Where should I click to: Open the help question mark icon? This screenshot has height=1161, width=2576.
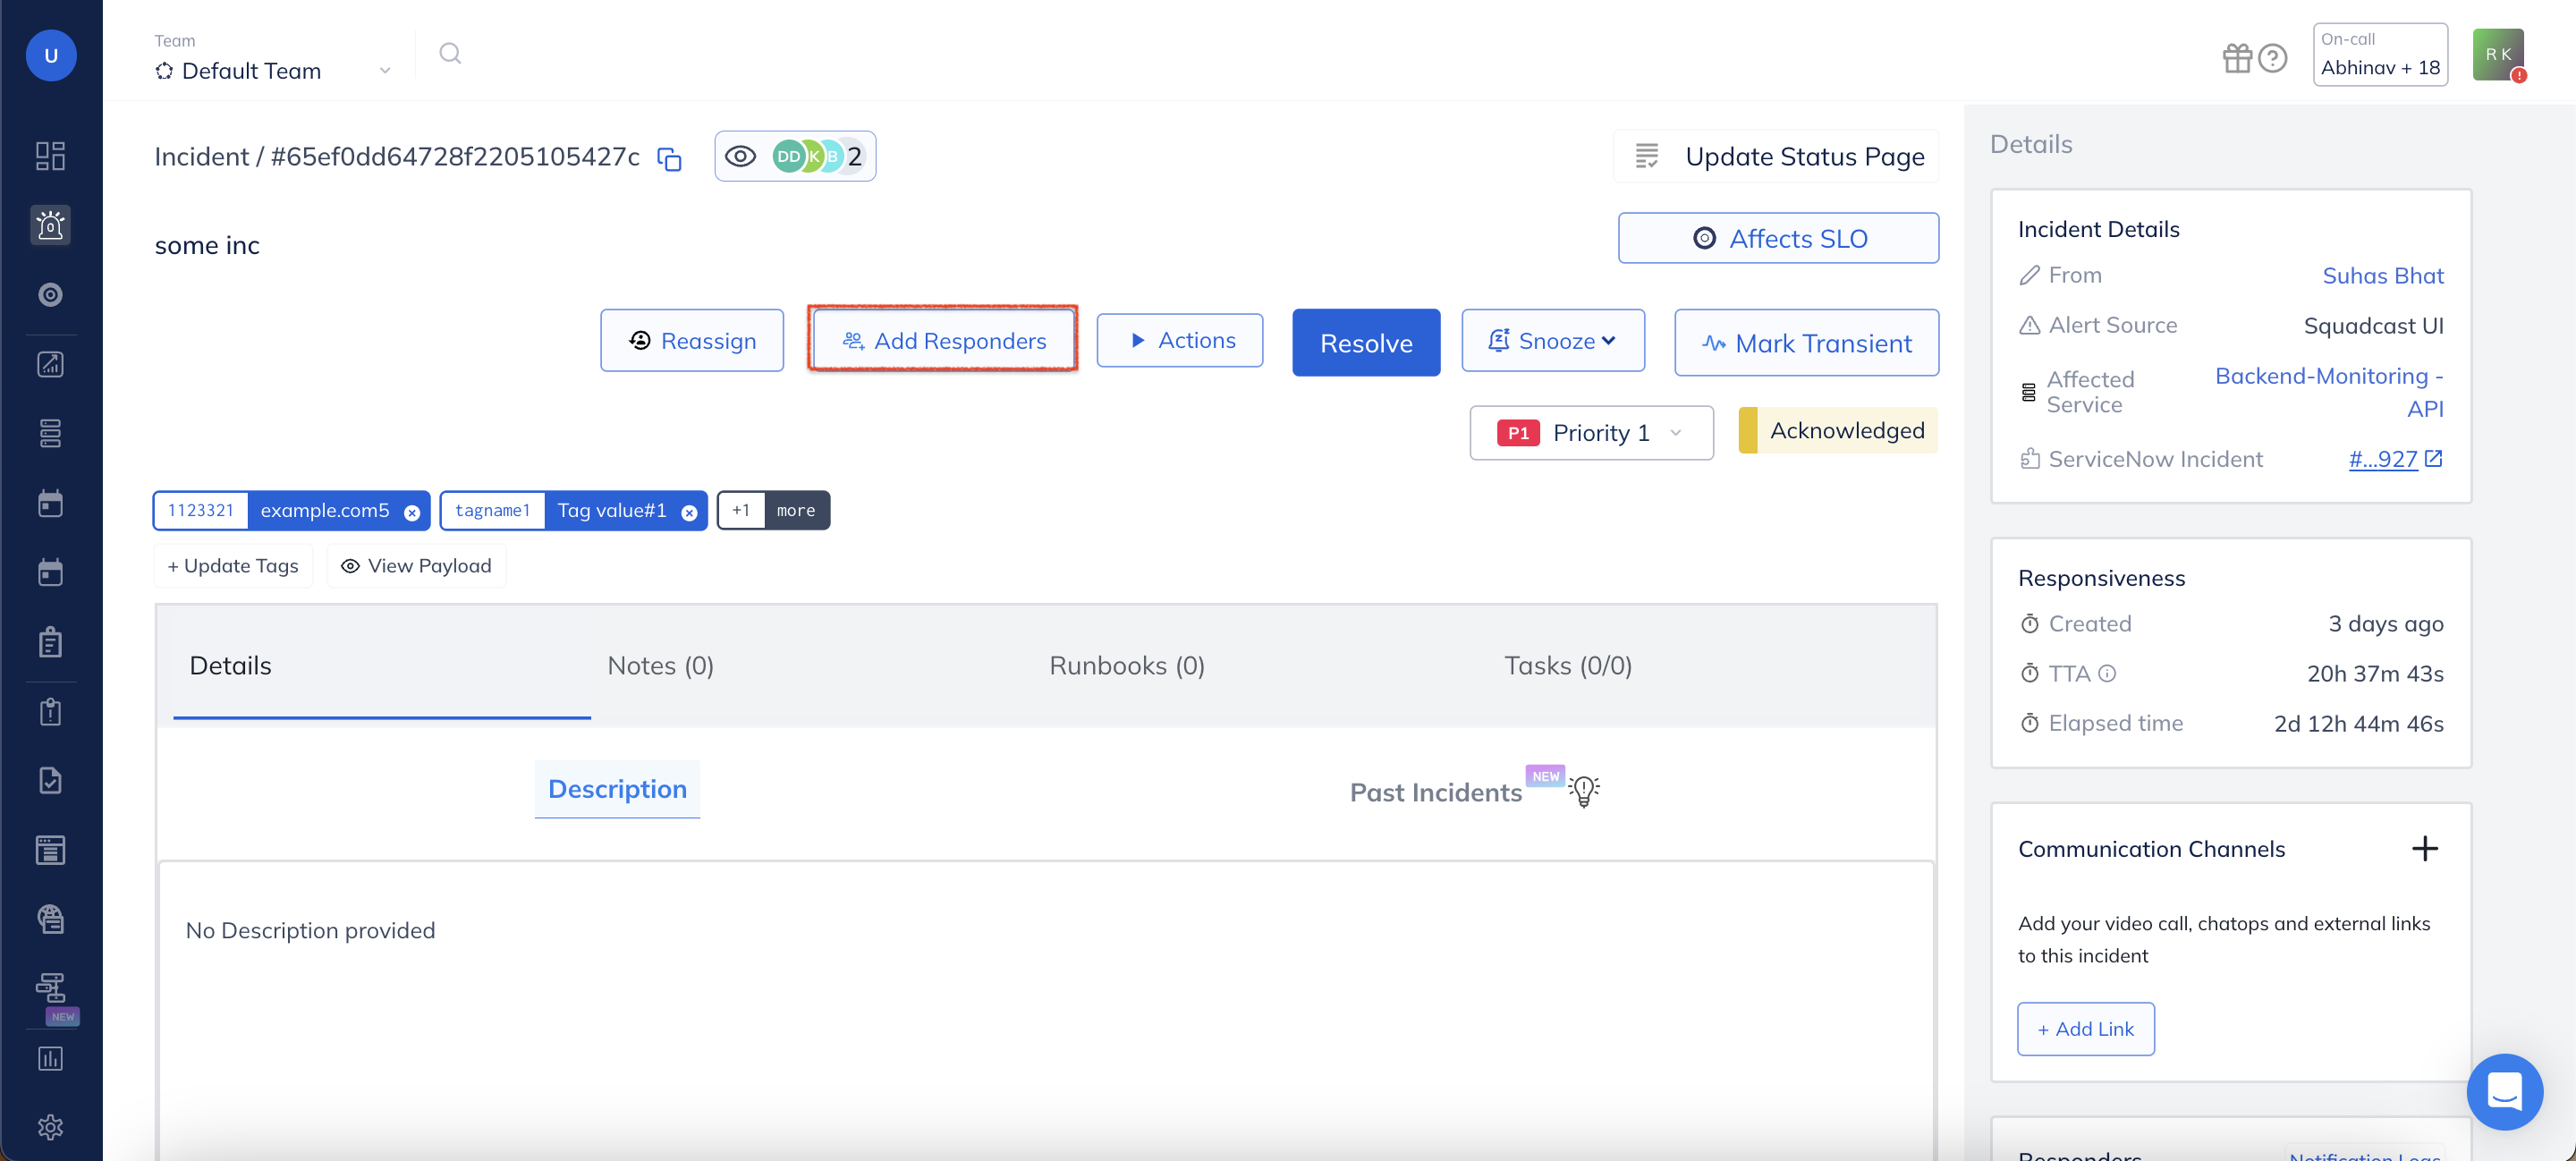click(2273, 58)
